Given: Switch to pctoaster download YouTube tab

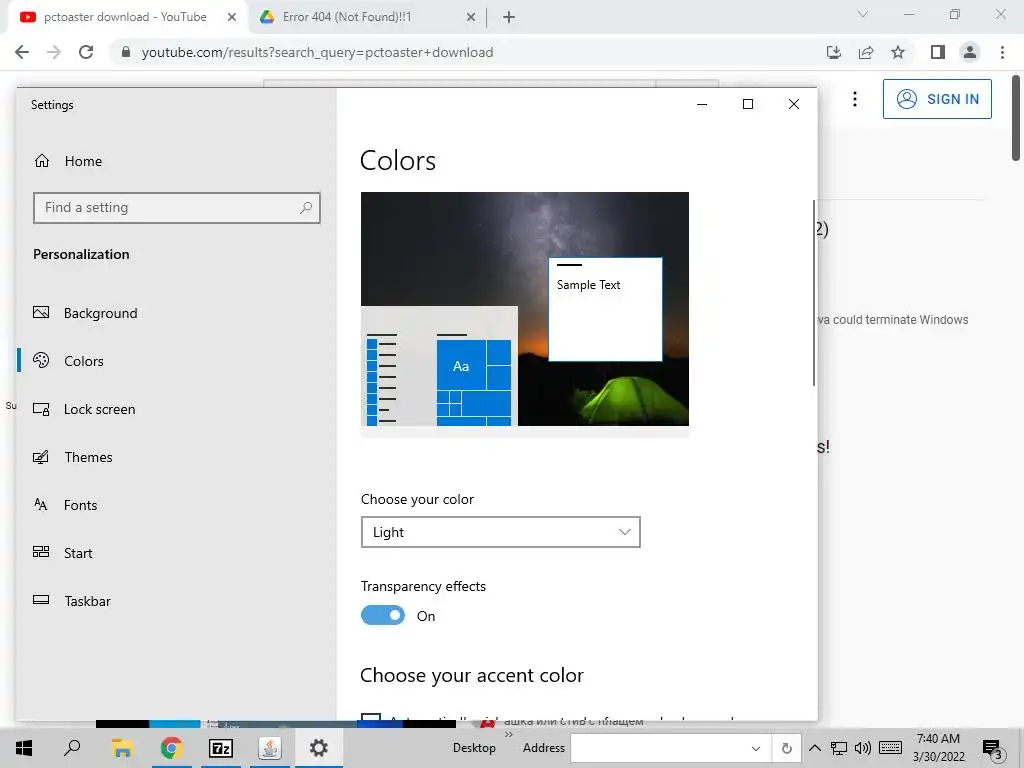Looking at the screenshot, I should click(x=124, y=17).
